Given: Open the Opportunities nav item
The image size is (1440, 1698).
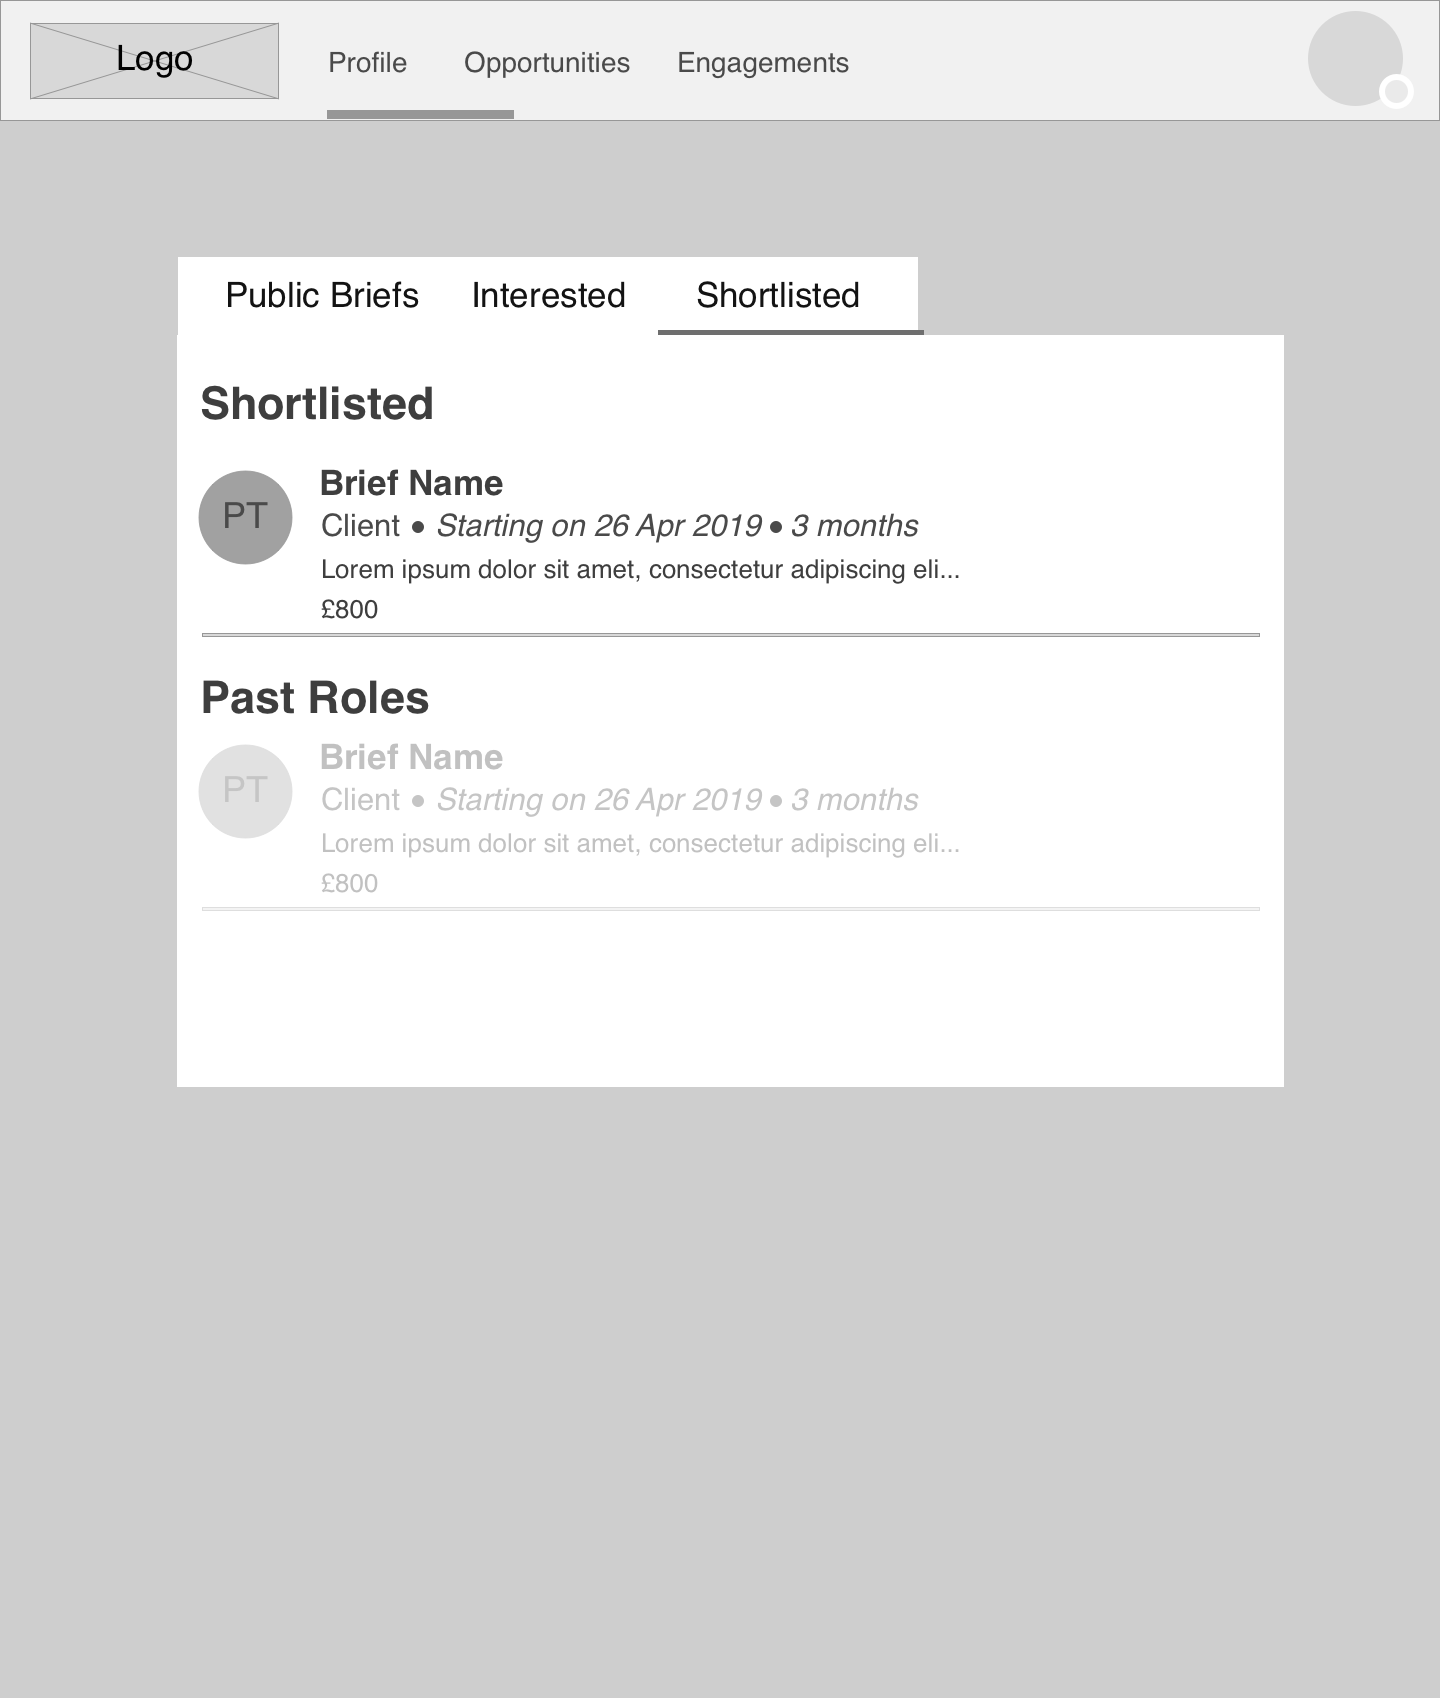Looking at the screenshot, I should 547,63.
